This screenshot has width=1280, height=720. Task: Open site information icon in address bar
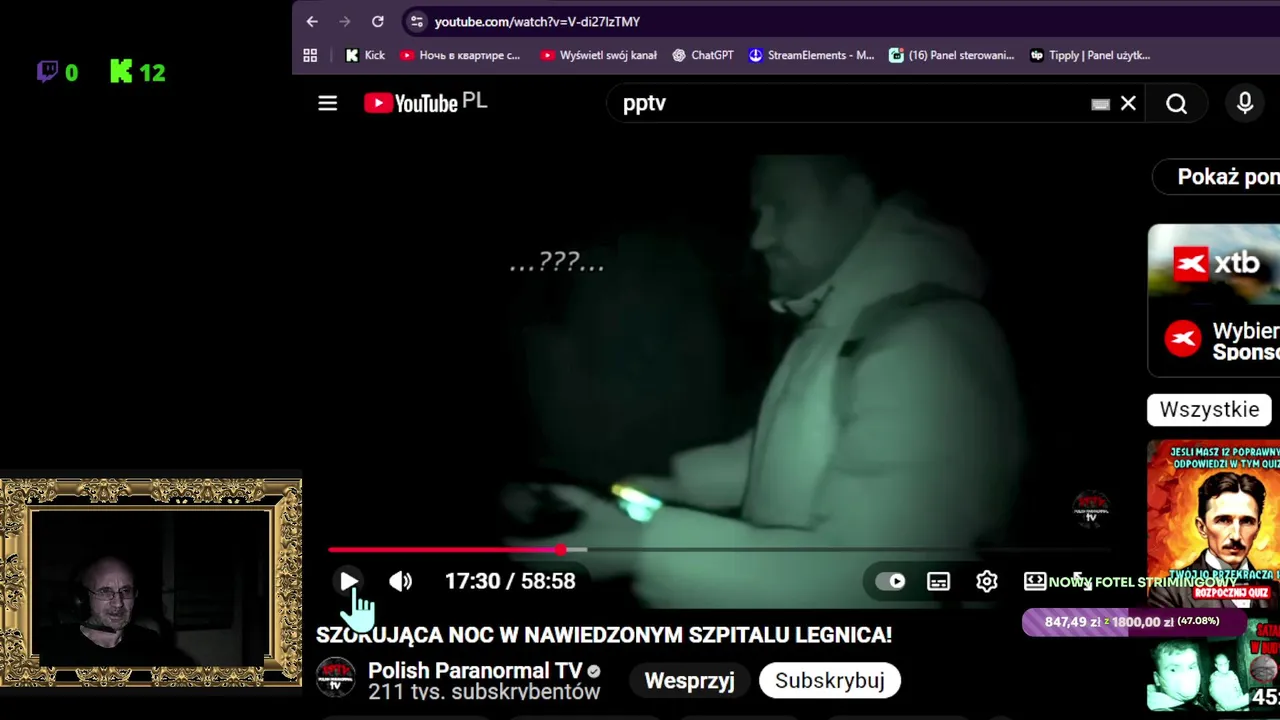417,21
